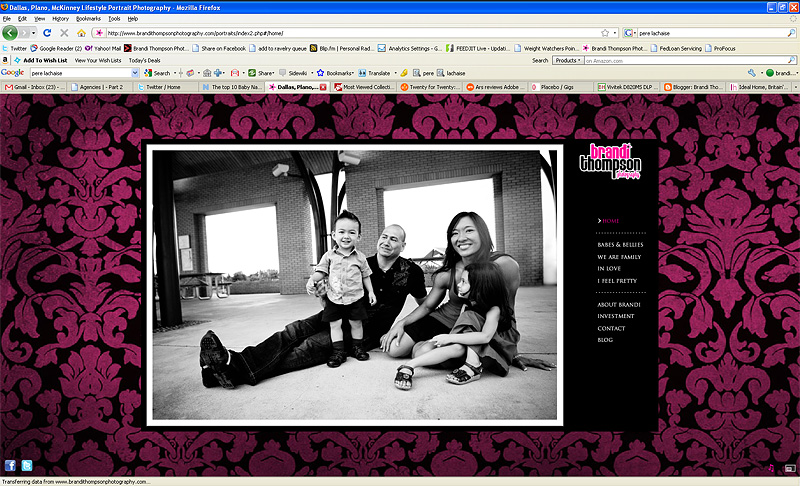
Task: Find word 'pere' using toolbar button
Action: pos(423,73)
